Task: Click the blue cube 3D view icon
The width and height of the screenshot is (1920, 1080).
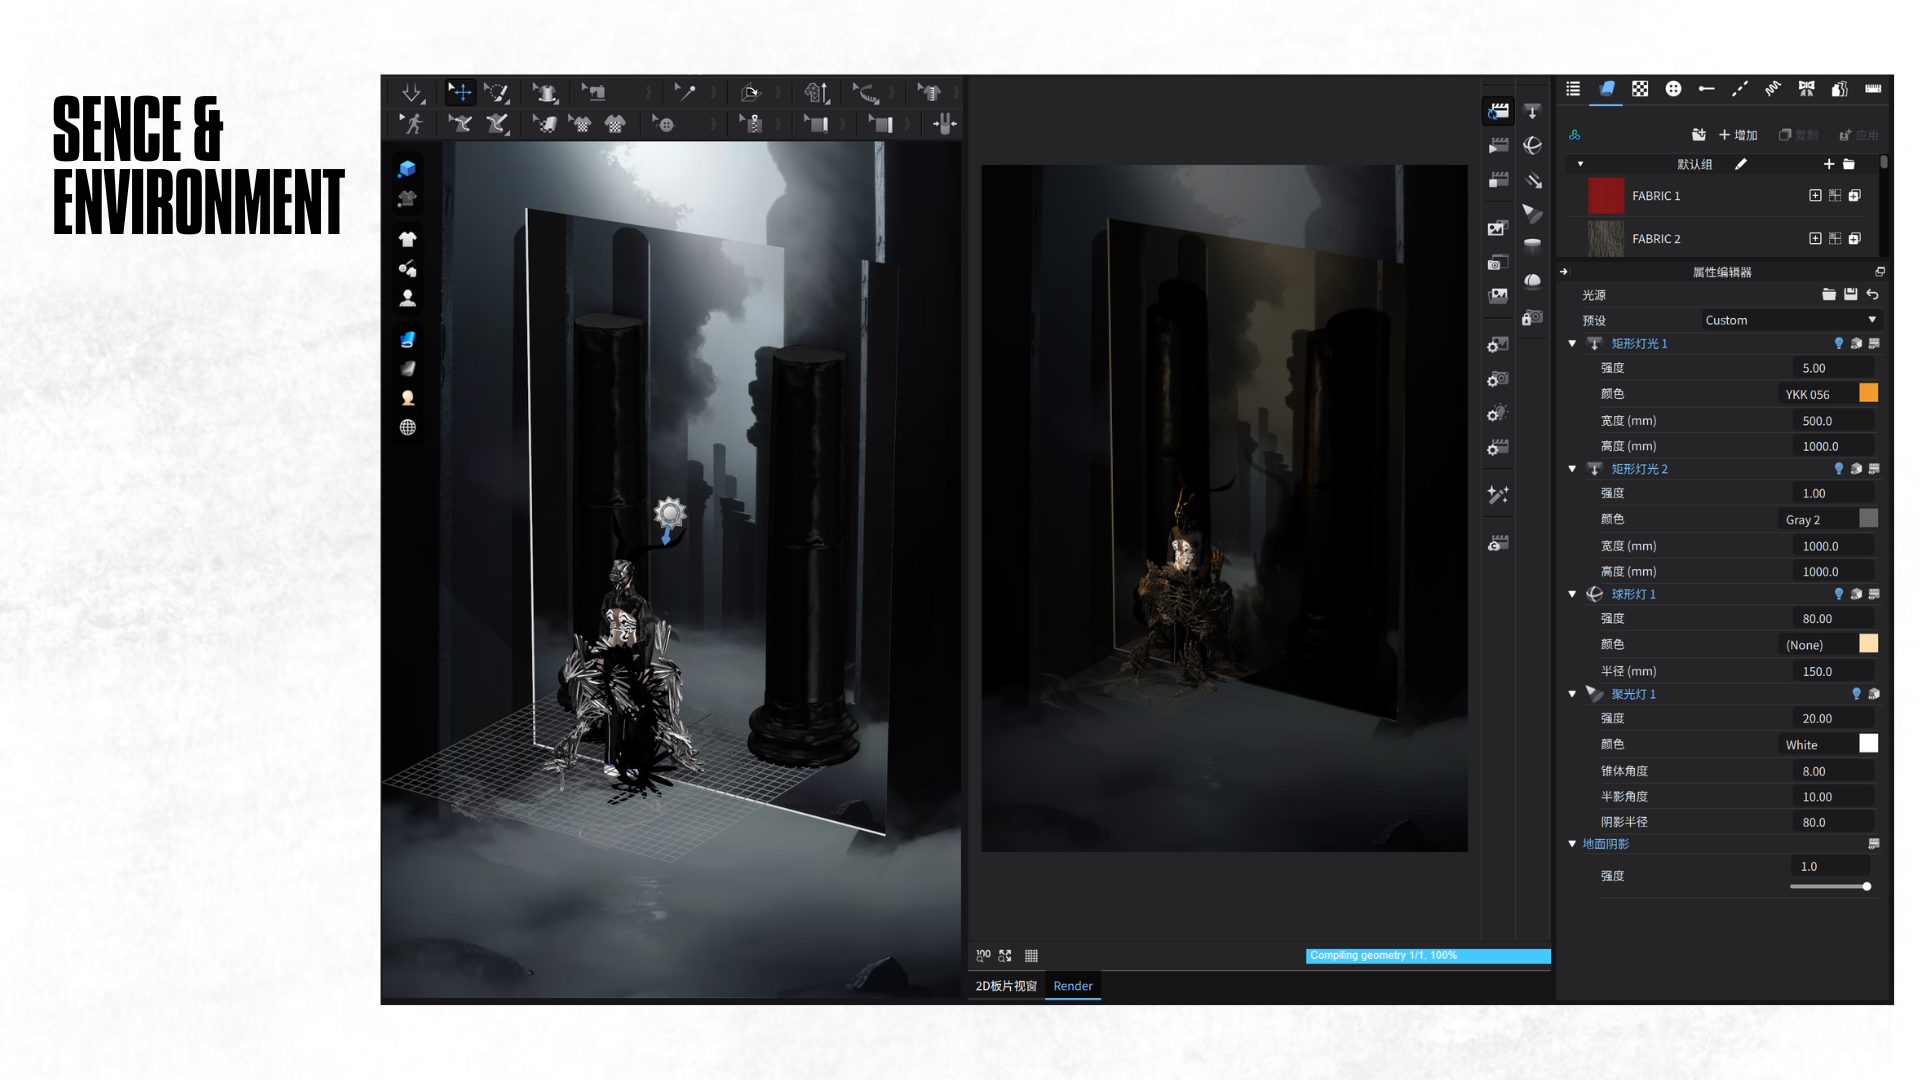Action: pyautogui.click(x=407, y=168)
